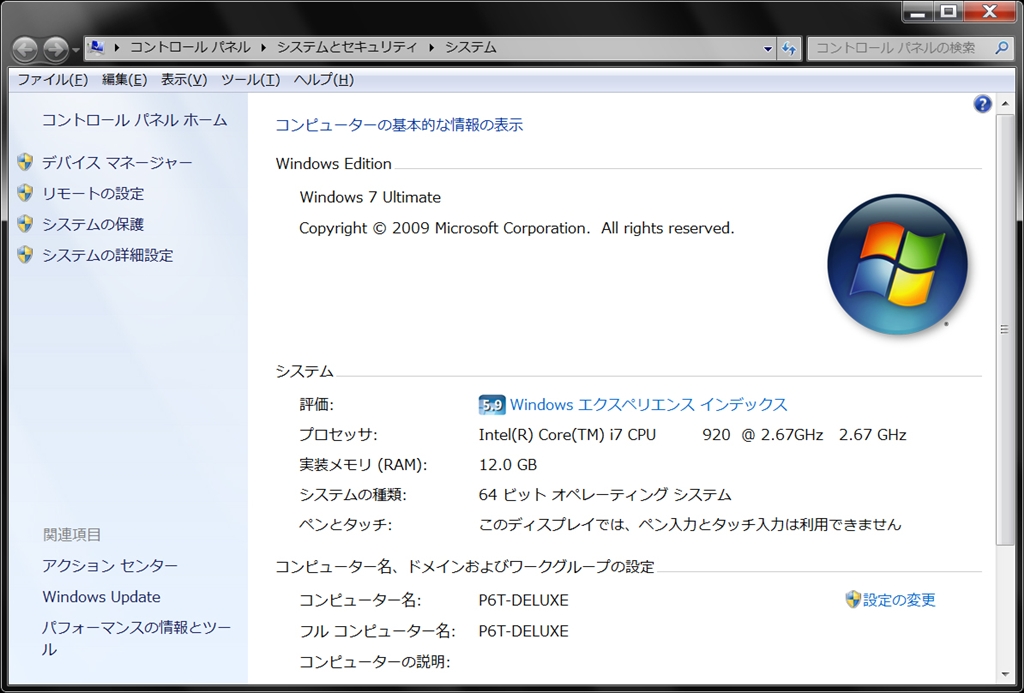Click the shield icon beside デバイス マネージャー

(25, 162)
